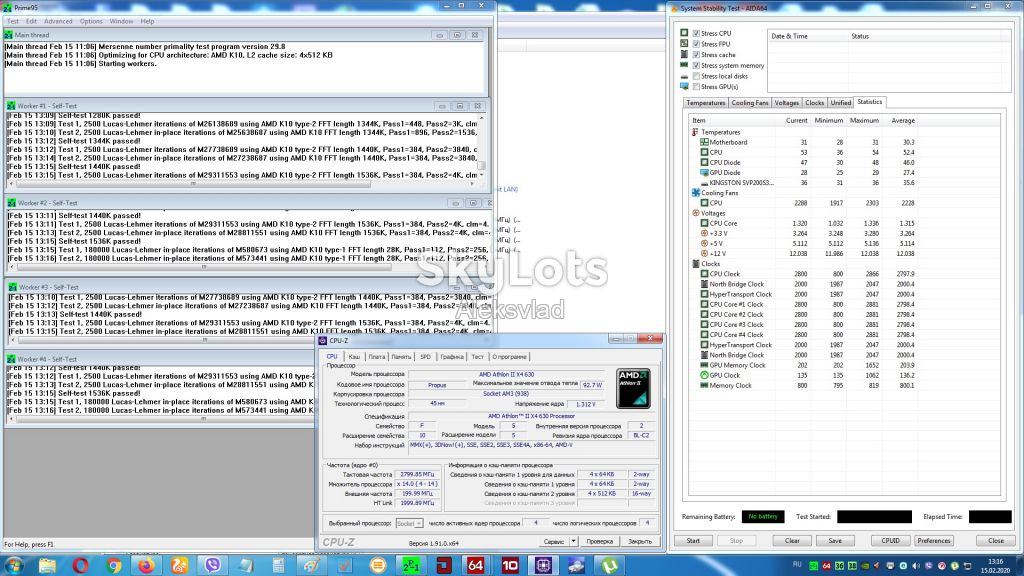Open the SPD tab in CPU-Z
This screenshot has width=1024, height=576.
[425, 357]
